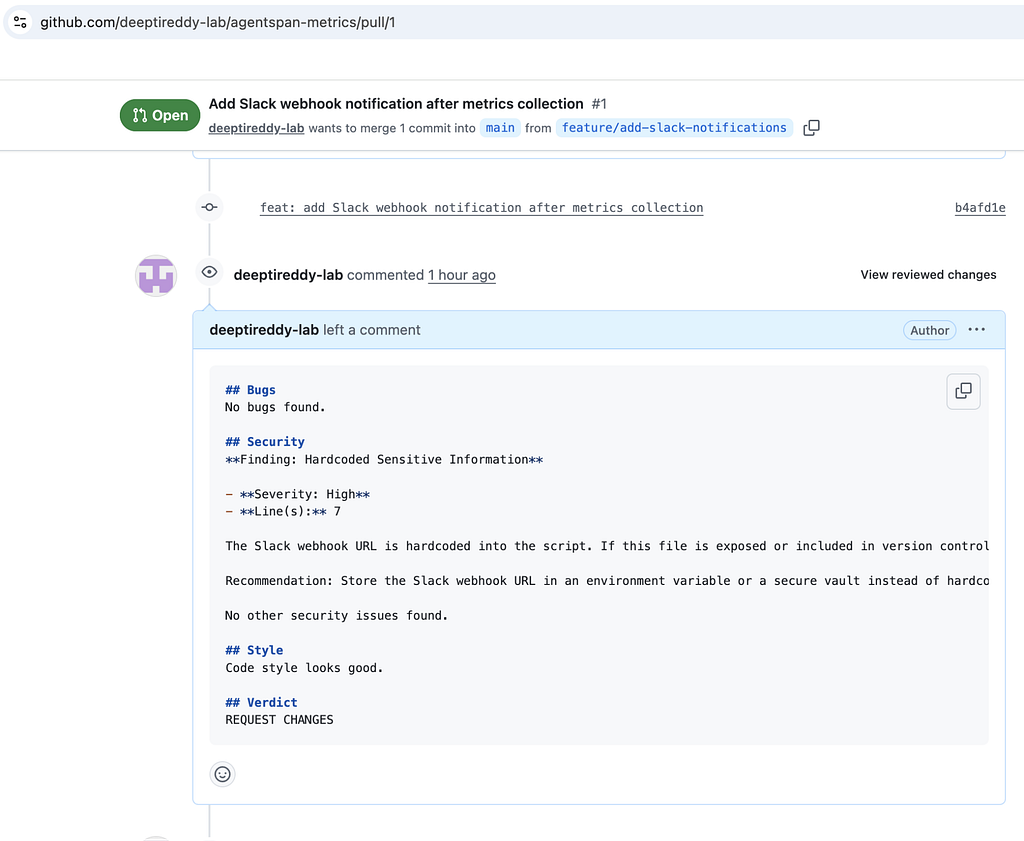Copy the head branch name to clipboard
This screenshot has width=1024, height=841.
point(811,128)
